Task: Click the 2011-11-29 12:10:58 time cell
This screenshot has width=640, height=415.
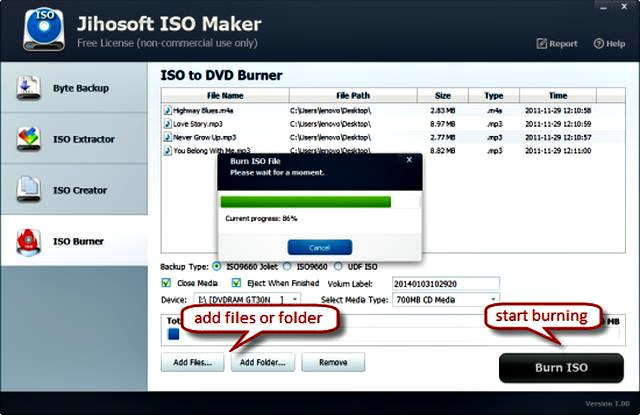Action: click(x=558, y=110)
